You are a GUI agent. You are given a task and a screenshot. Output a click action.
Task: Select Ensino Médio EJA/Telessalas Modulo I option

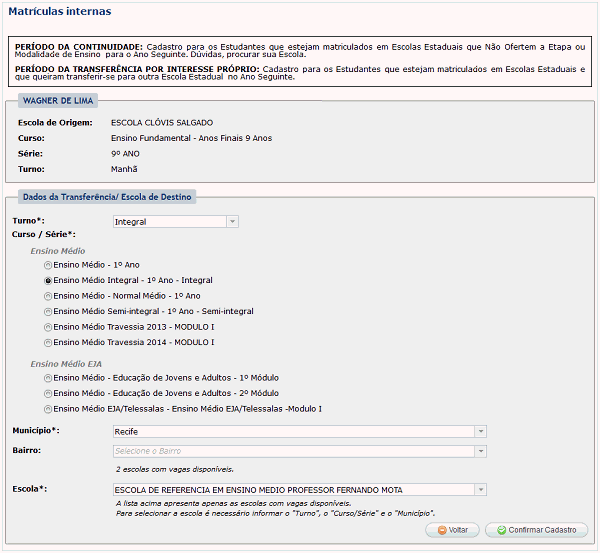pos(48,409)
